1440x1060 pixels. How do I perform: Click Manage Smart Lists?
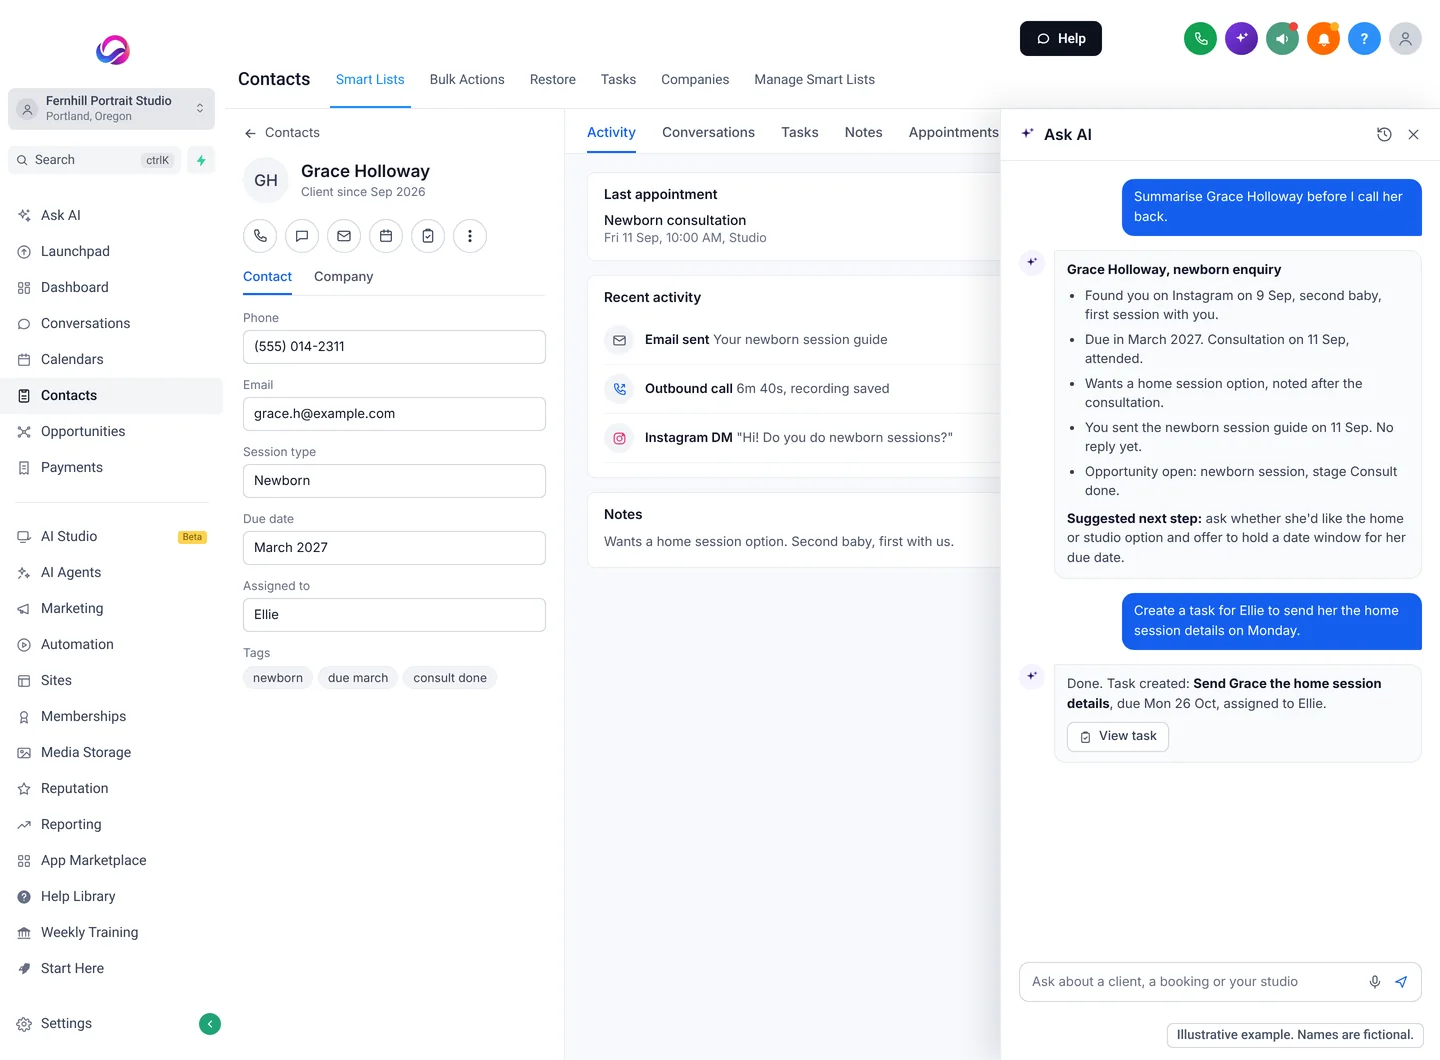814,80
